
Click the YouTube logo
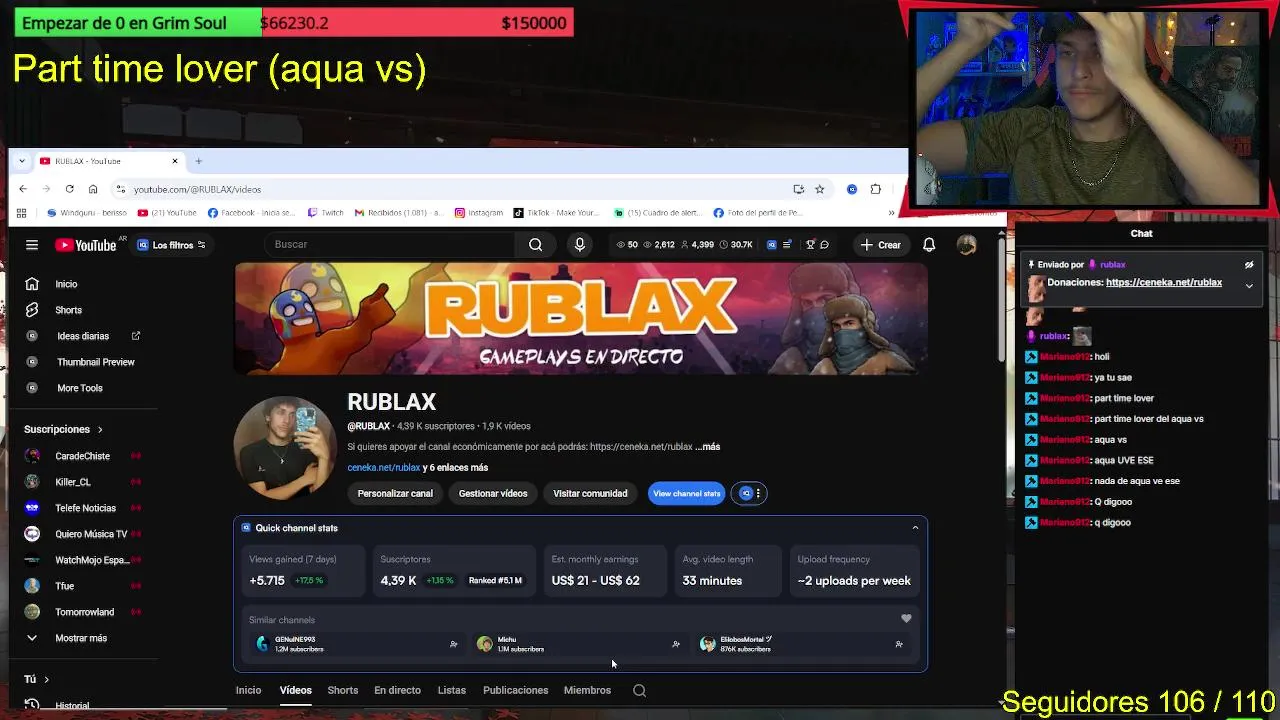click(x=86, y=245)
